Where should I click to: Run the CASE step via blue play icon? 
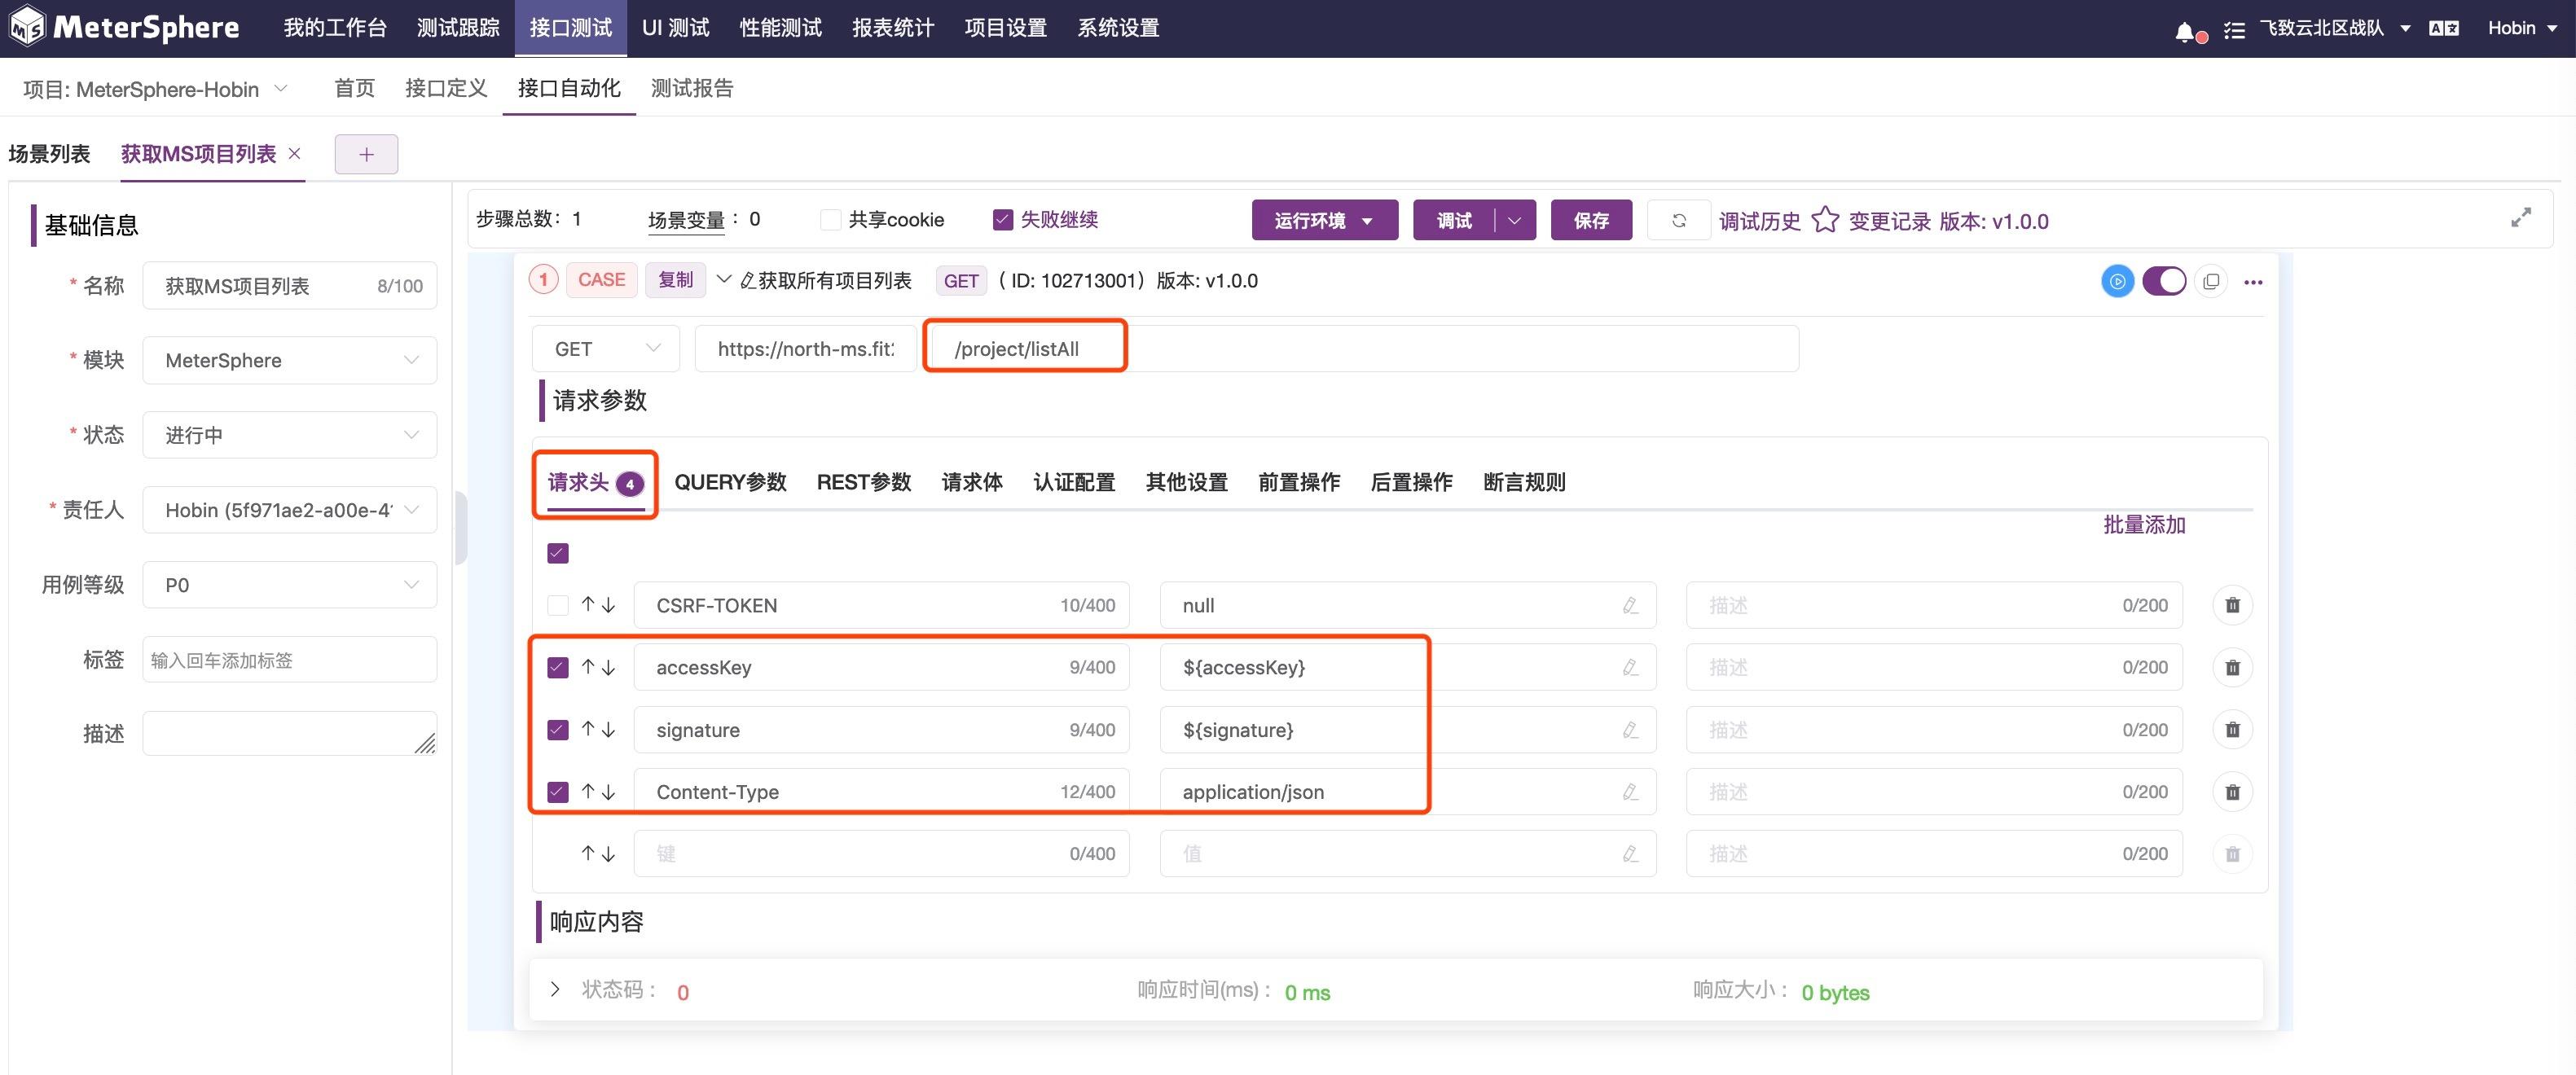pos(2118,281)
